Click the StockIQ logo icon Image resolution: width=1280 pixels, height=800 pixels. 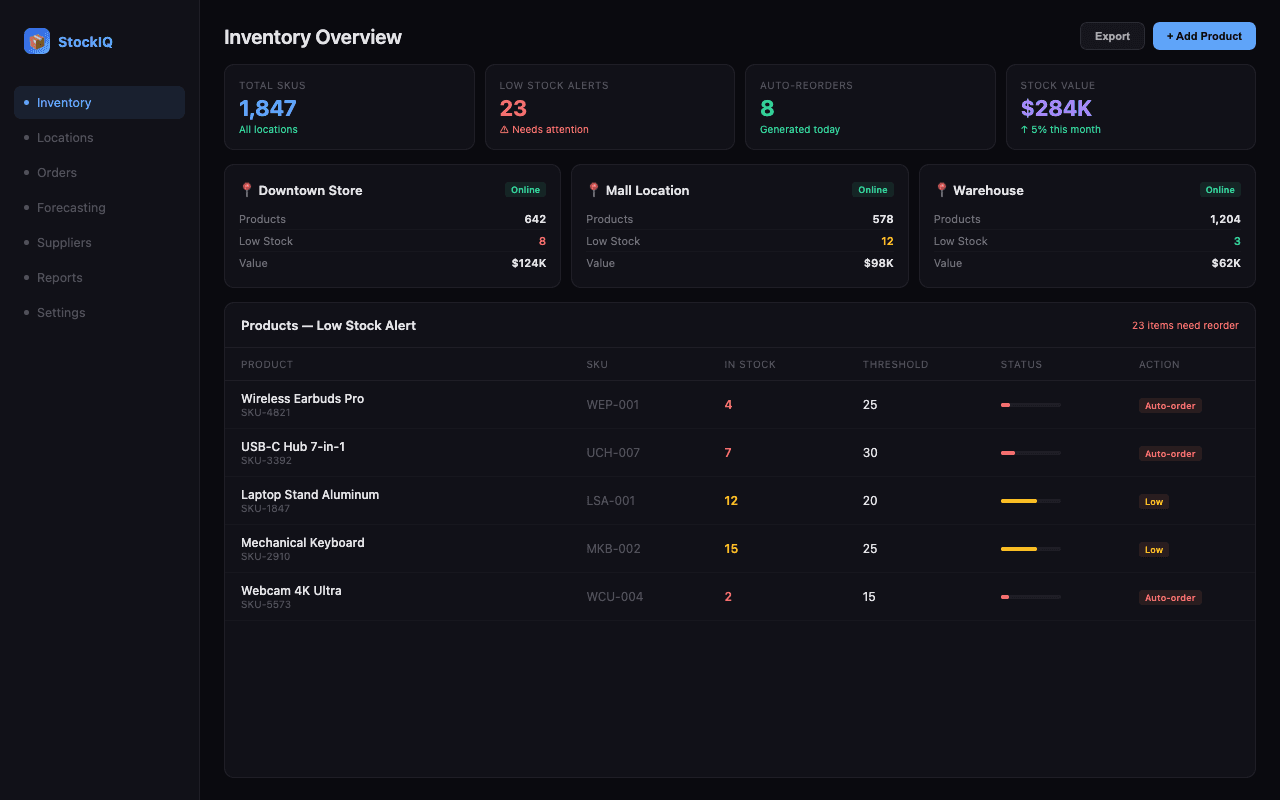[x=36, y=41]
